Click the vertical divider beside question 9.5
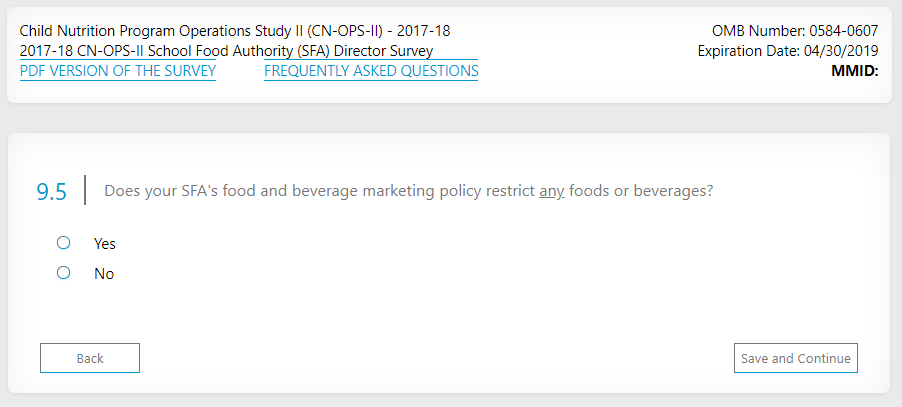 coord(85,190)
